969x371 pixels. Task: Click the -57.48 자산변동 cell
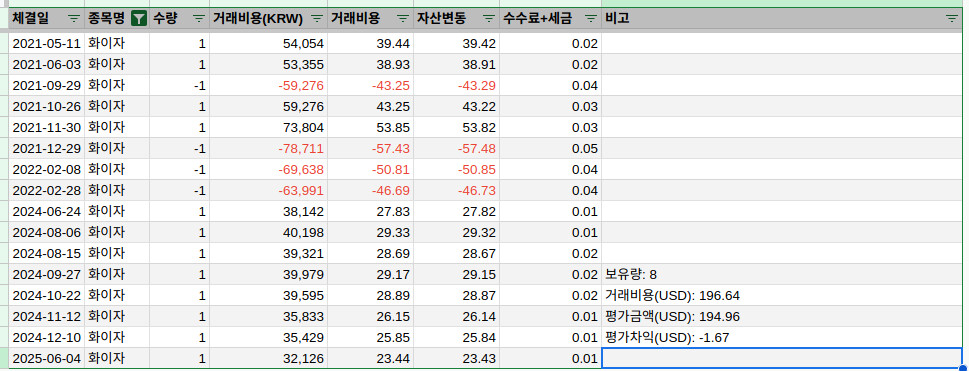[457, 148]
